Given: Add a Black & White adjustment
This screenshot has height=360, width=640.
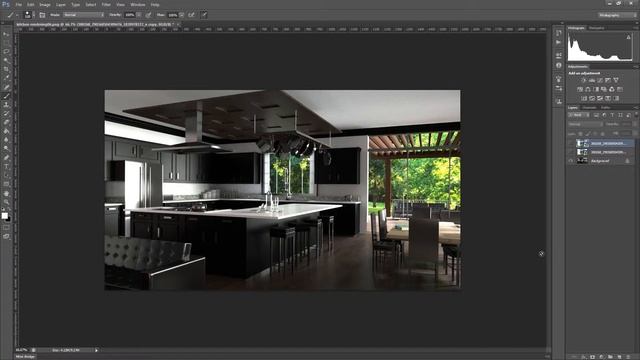Looking at the screenshot, I should [596, 89].
